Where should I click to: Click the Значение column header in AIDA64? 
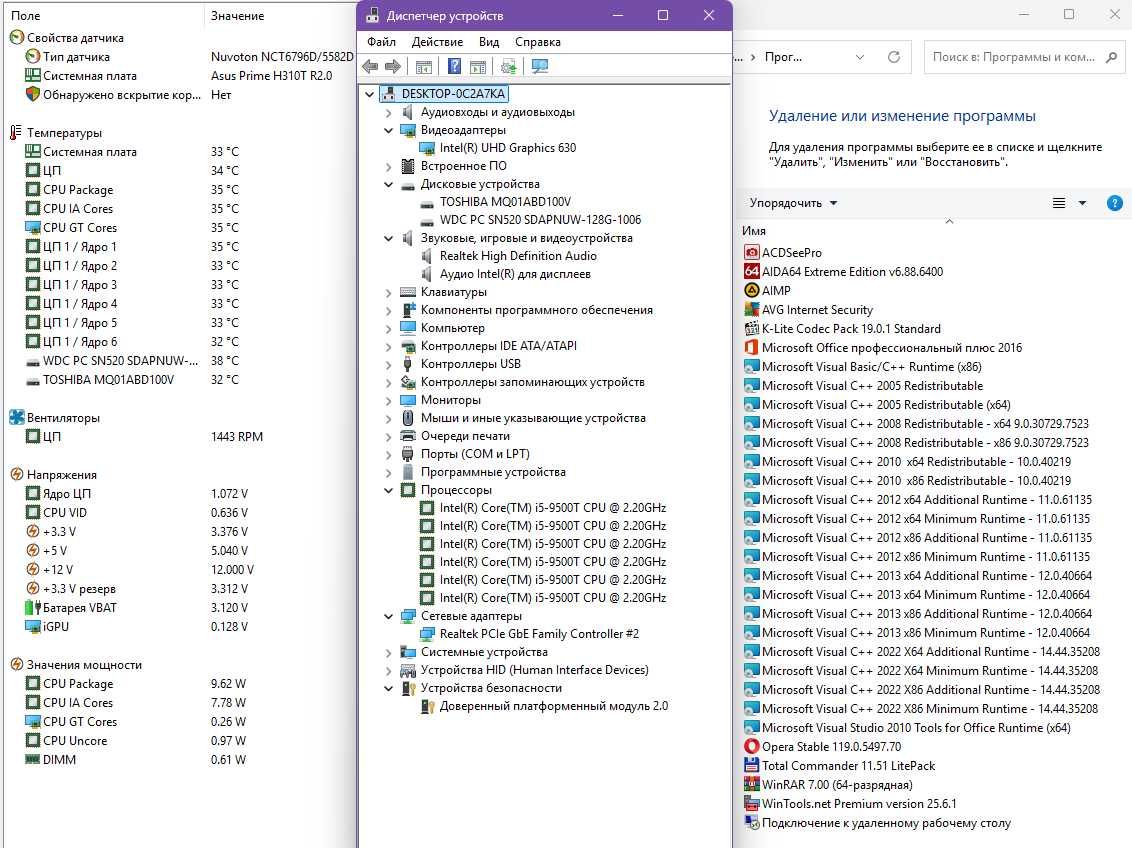(238, 16)
